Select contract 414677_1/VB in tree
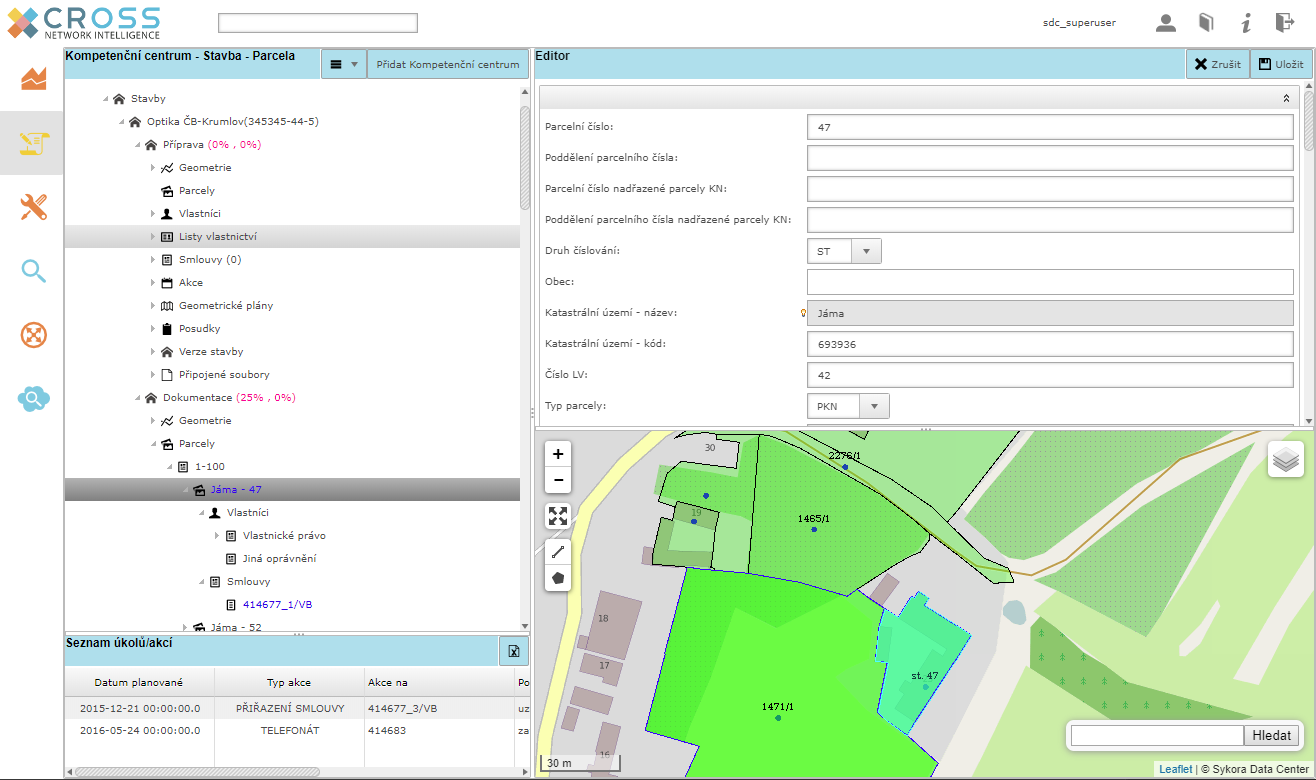Viewport: 1316px width, 780px height. (x=277, y=605)
